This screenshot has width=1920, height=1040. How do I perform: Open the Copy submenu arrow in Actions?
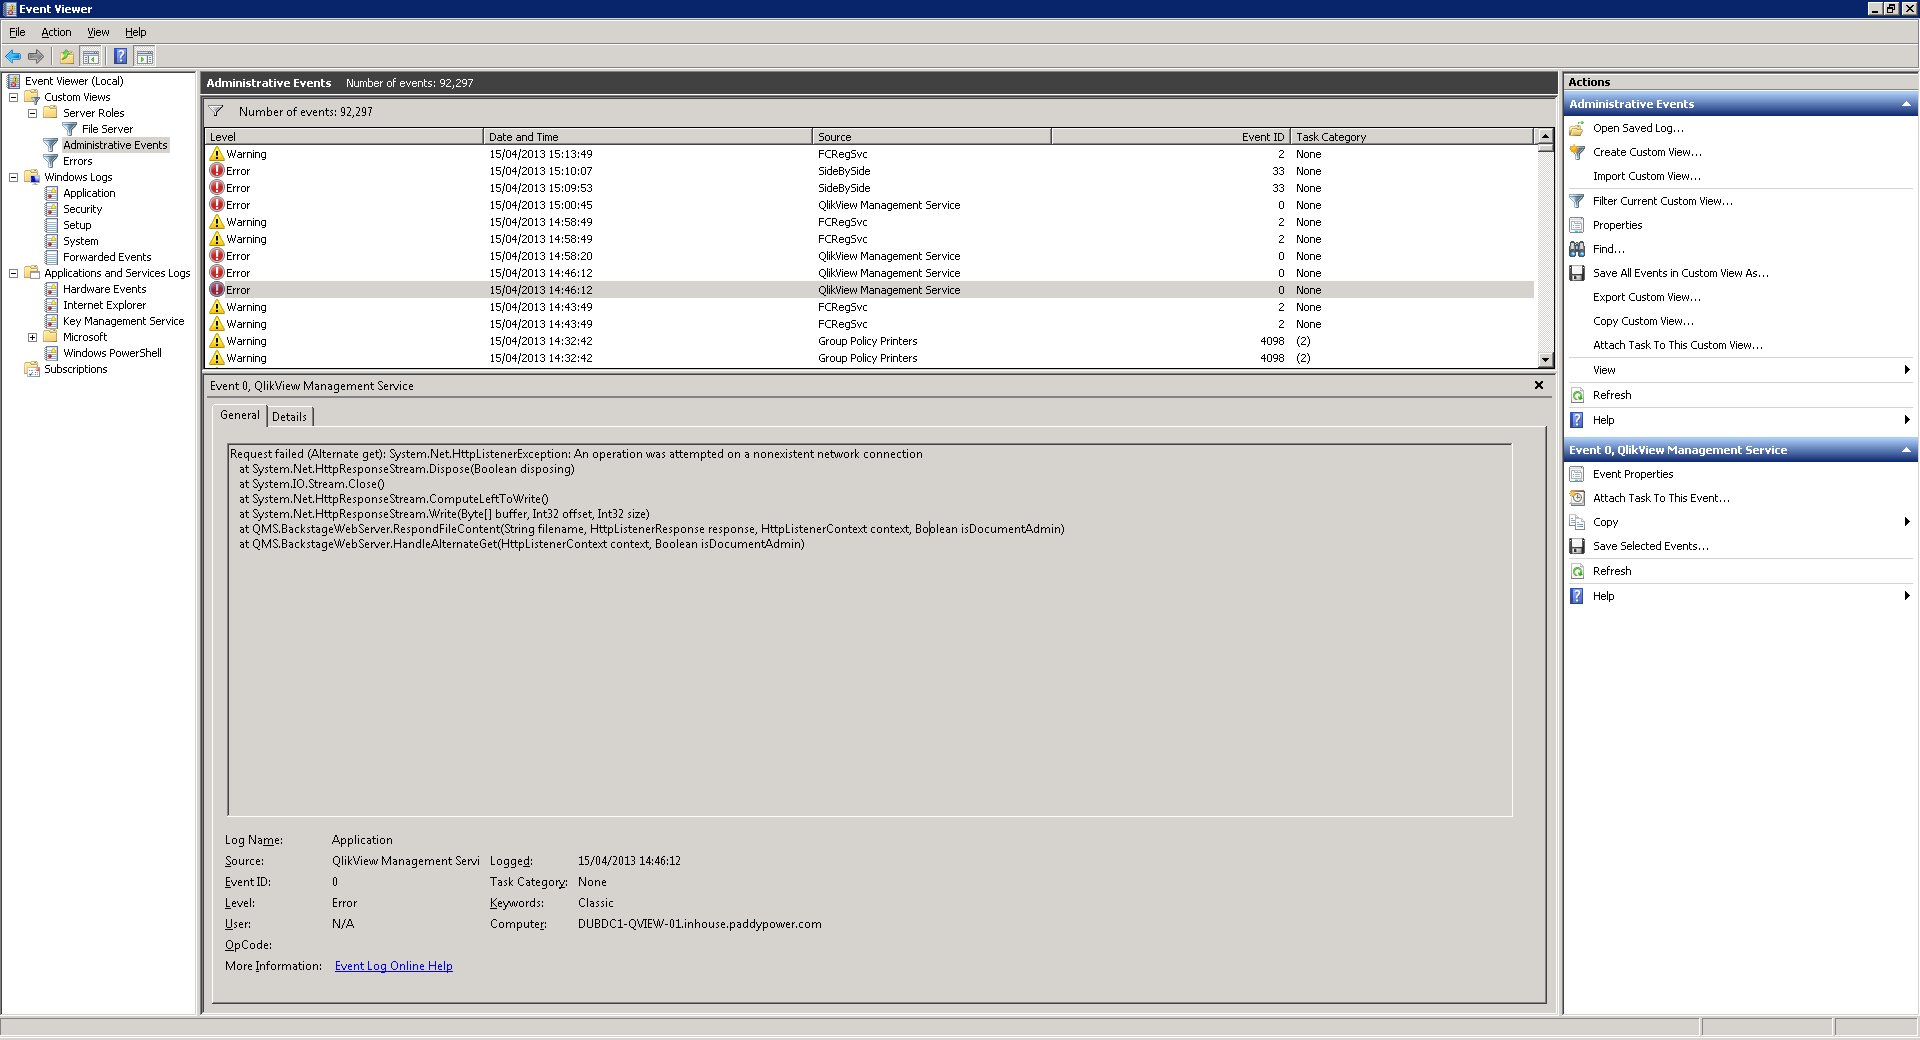1907,522
